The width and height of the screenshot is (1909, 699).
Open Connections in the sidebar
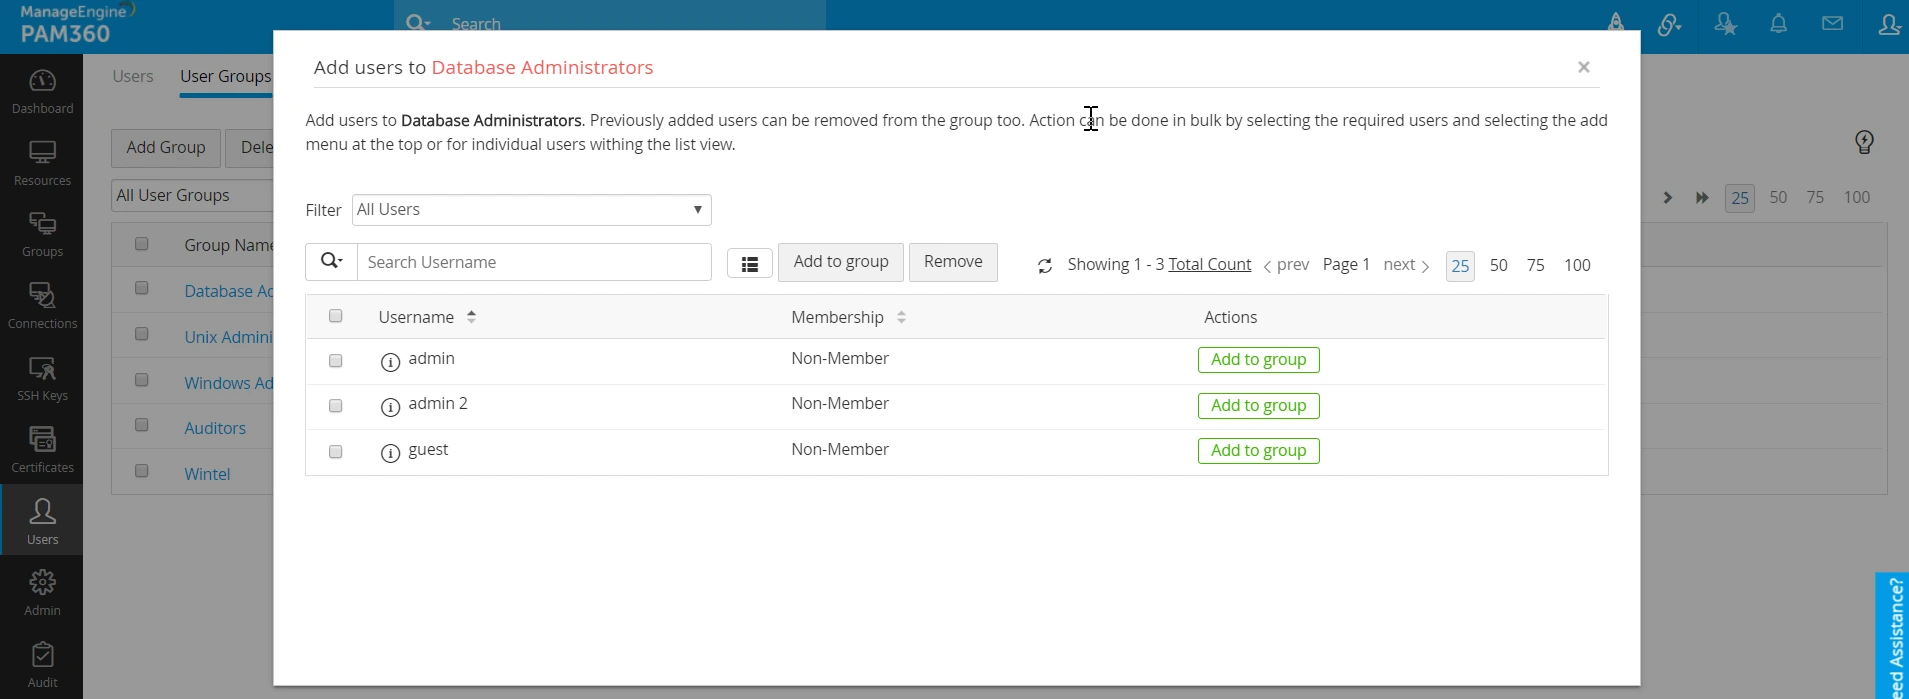pyautogui.click(x=42, y=306)
